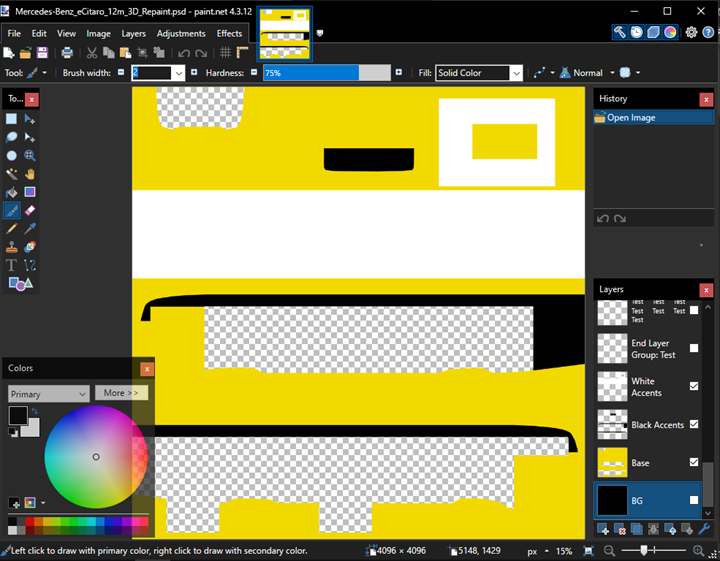Open the Layers menu

click(x=133, y=34)
